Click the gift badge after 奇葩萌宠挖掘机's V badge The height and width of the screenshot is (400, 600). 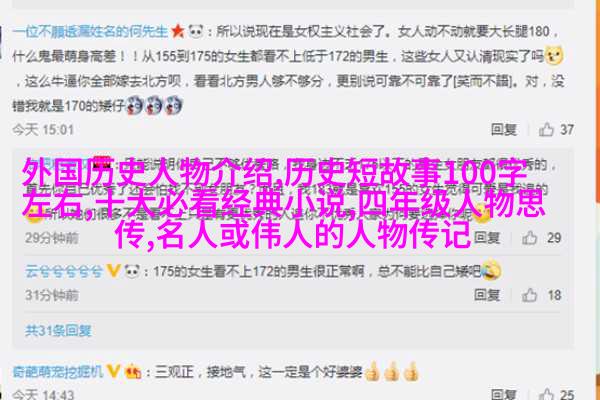(x=132, y=371)
